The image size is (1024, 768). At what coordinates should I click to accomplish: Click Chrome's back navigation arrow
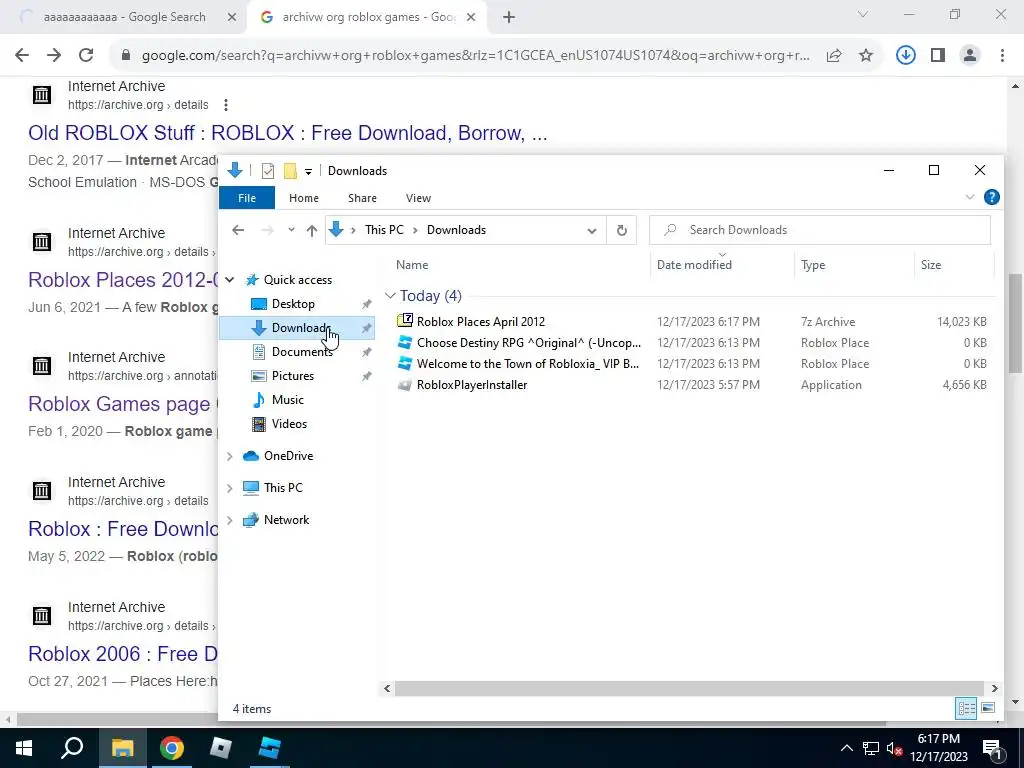(x=22, y=56)
